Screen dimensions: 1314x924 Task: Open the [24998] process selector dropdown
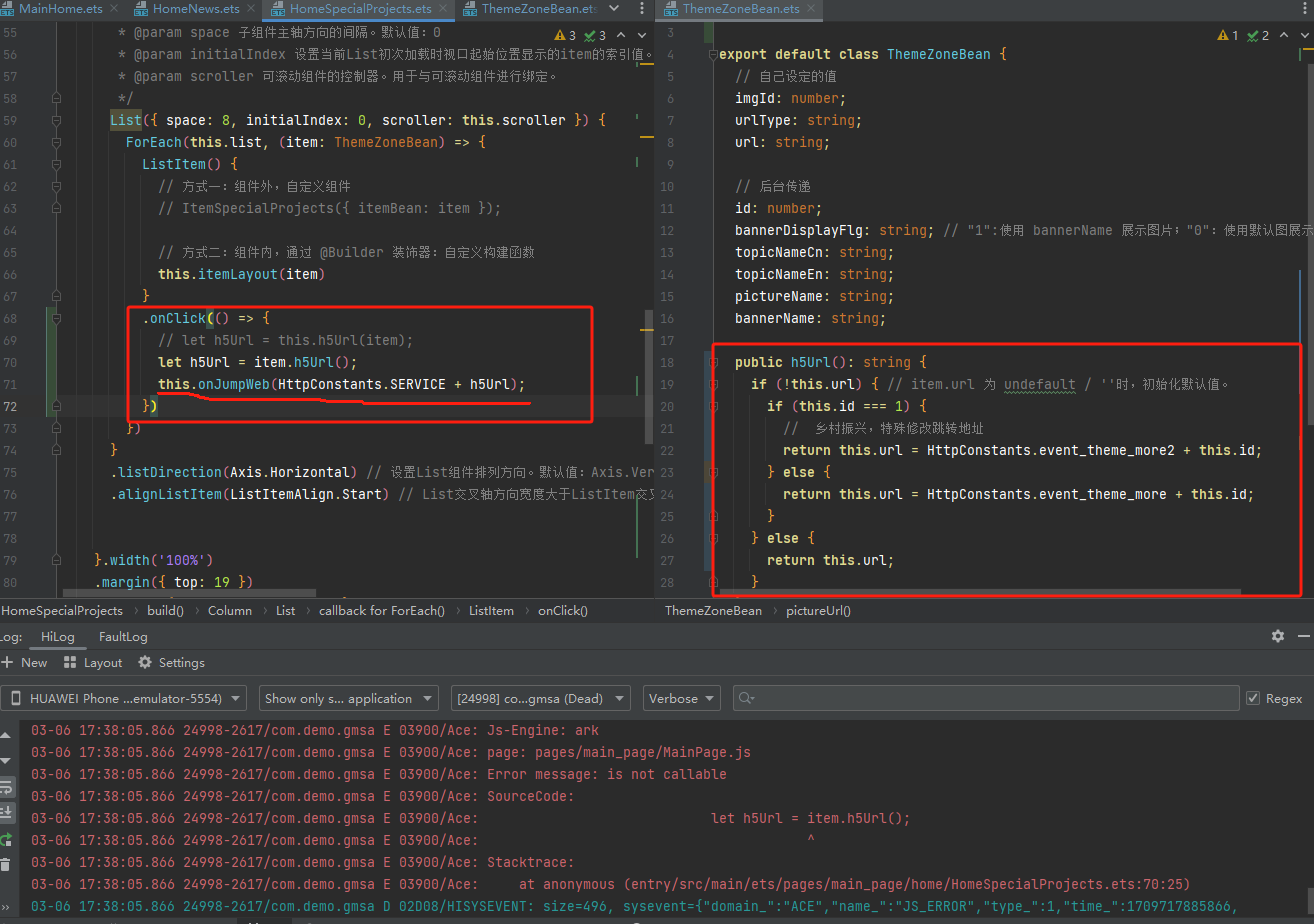tap(540, 698)
